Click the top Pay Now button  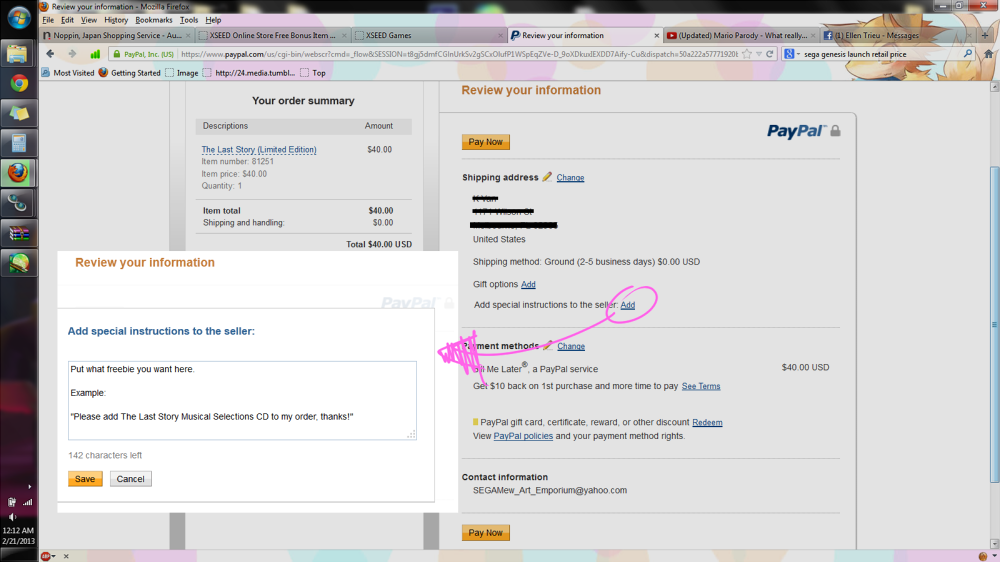485,142
